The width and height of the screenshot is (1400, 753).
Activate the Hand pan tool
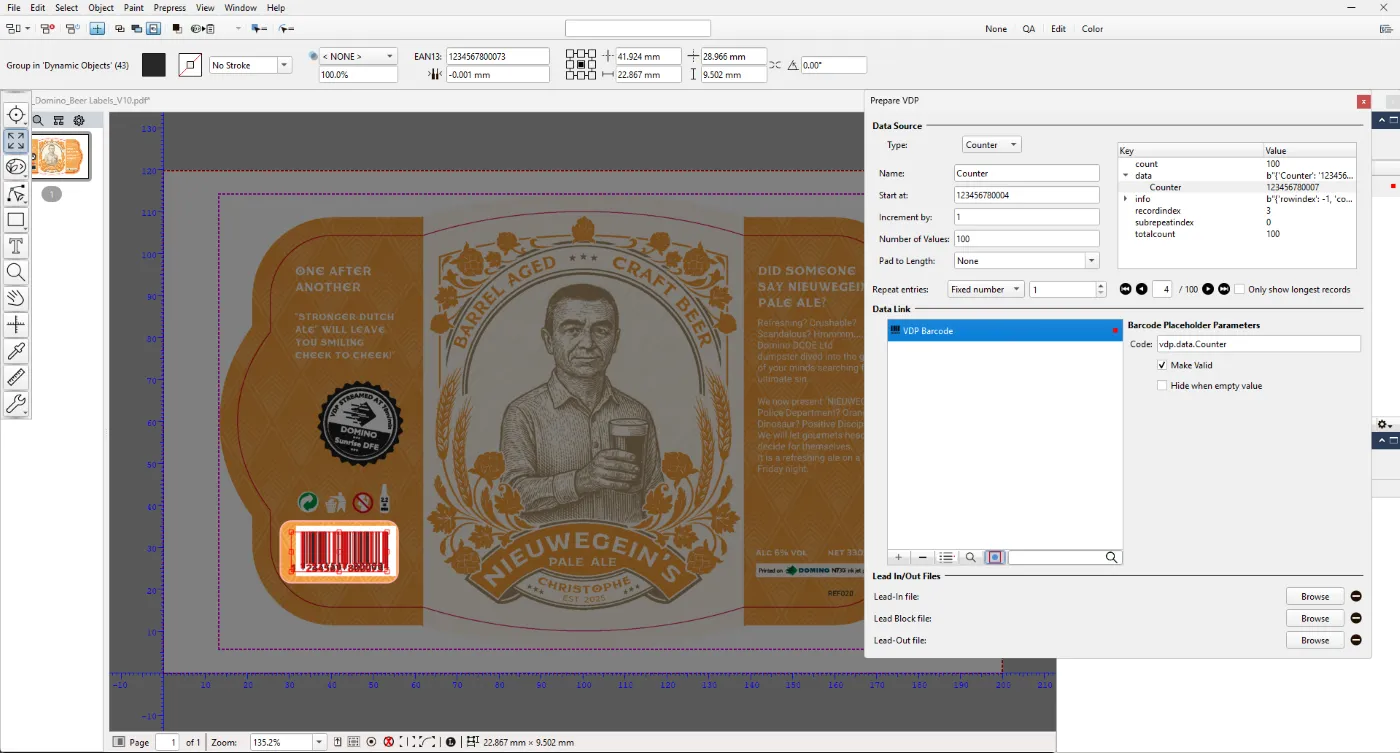coord(16,298)
